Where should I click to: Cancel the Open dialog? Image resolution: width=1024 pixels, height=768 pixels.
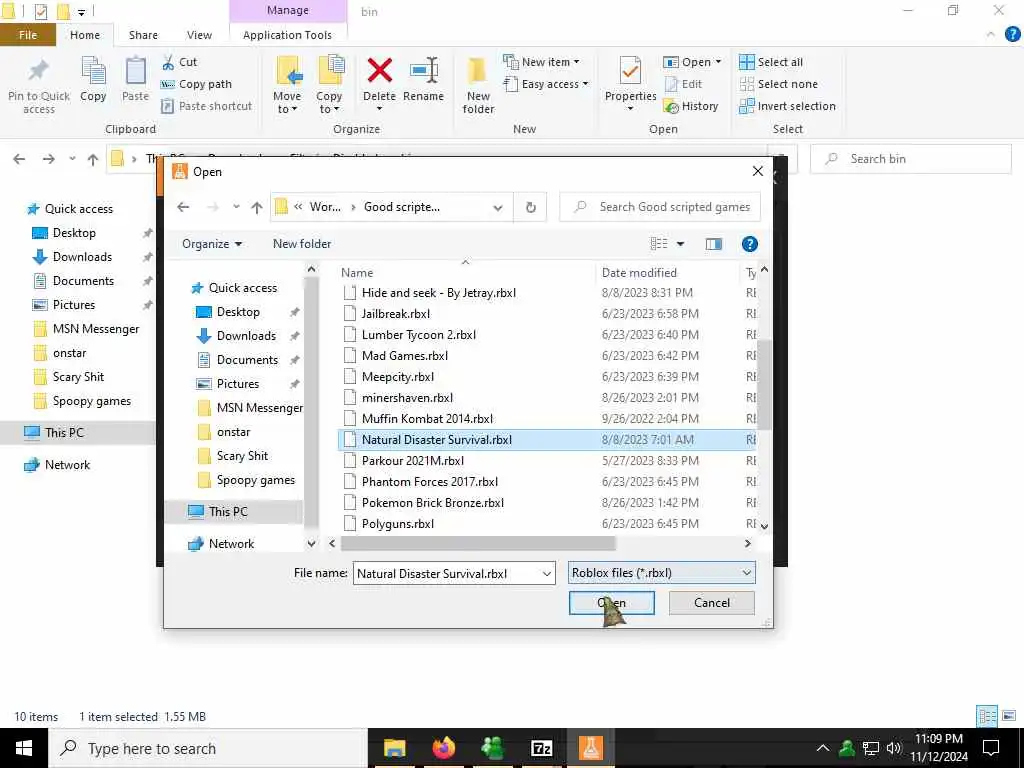pyautogui.click(x=712, y=603)
